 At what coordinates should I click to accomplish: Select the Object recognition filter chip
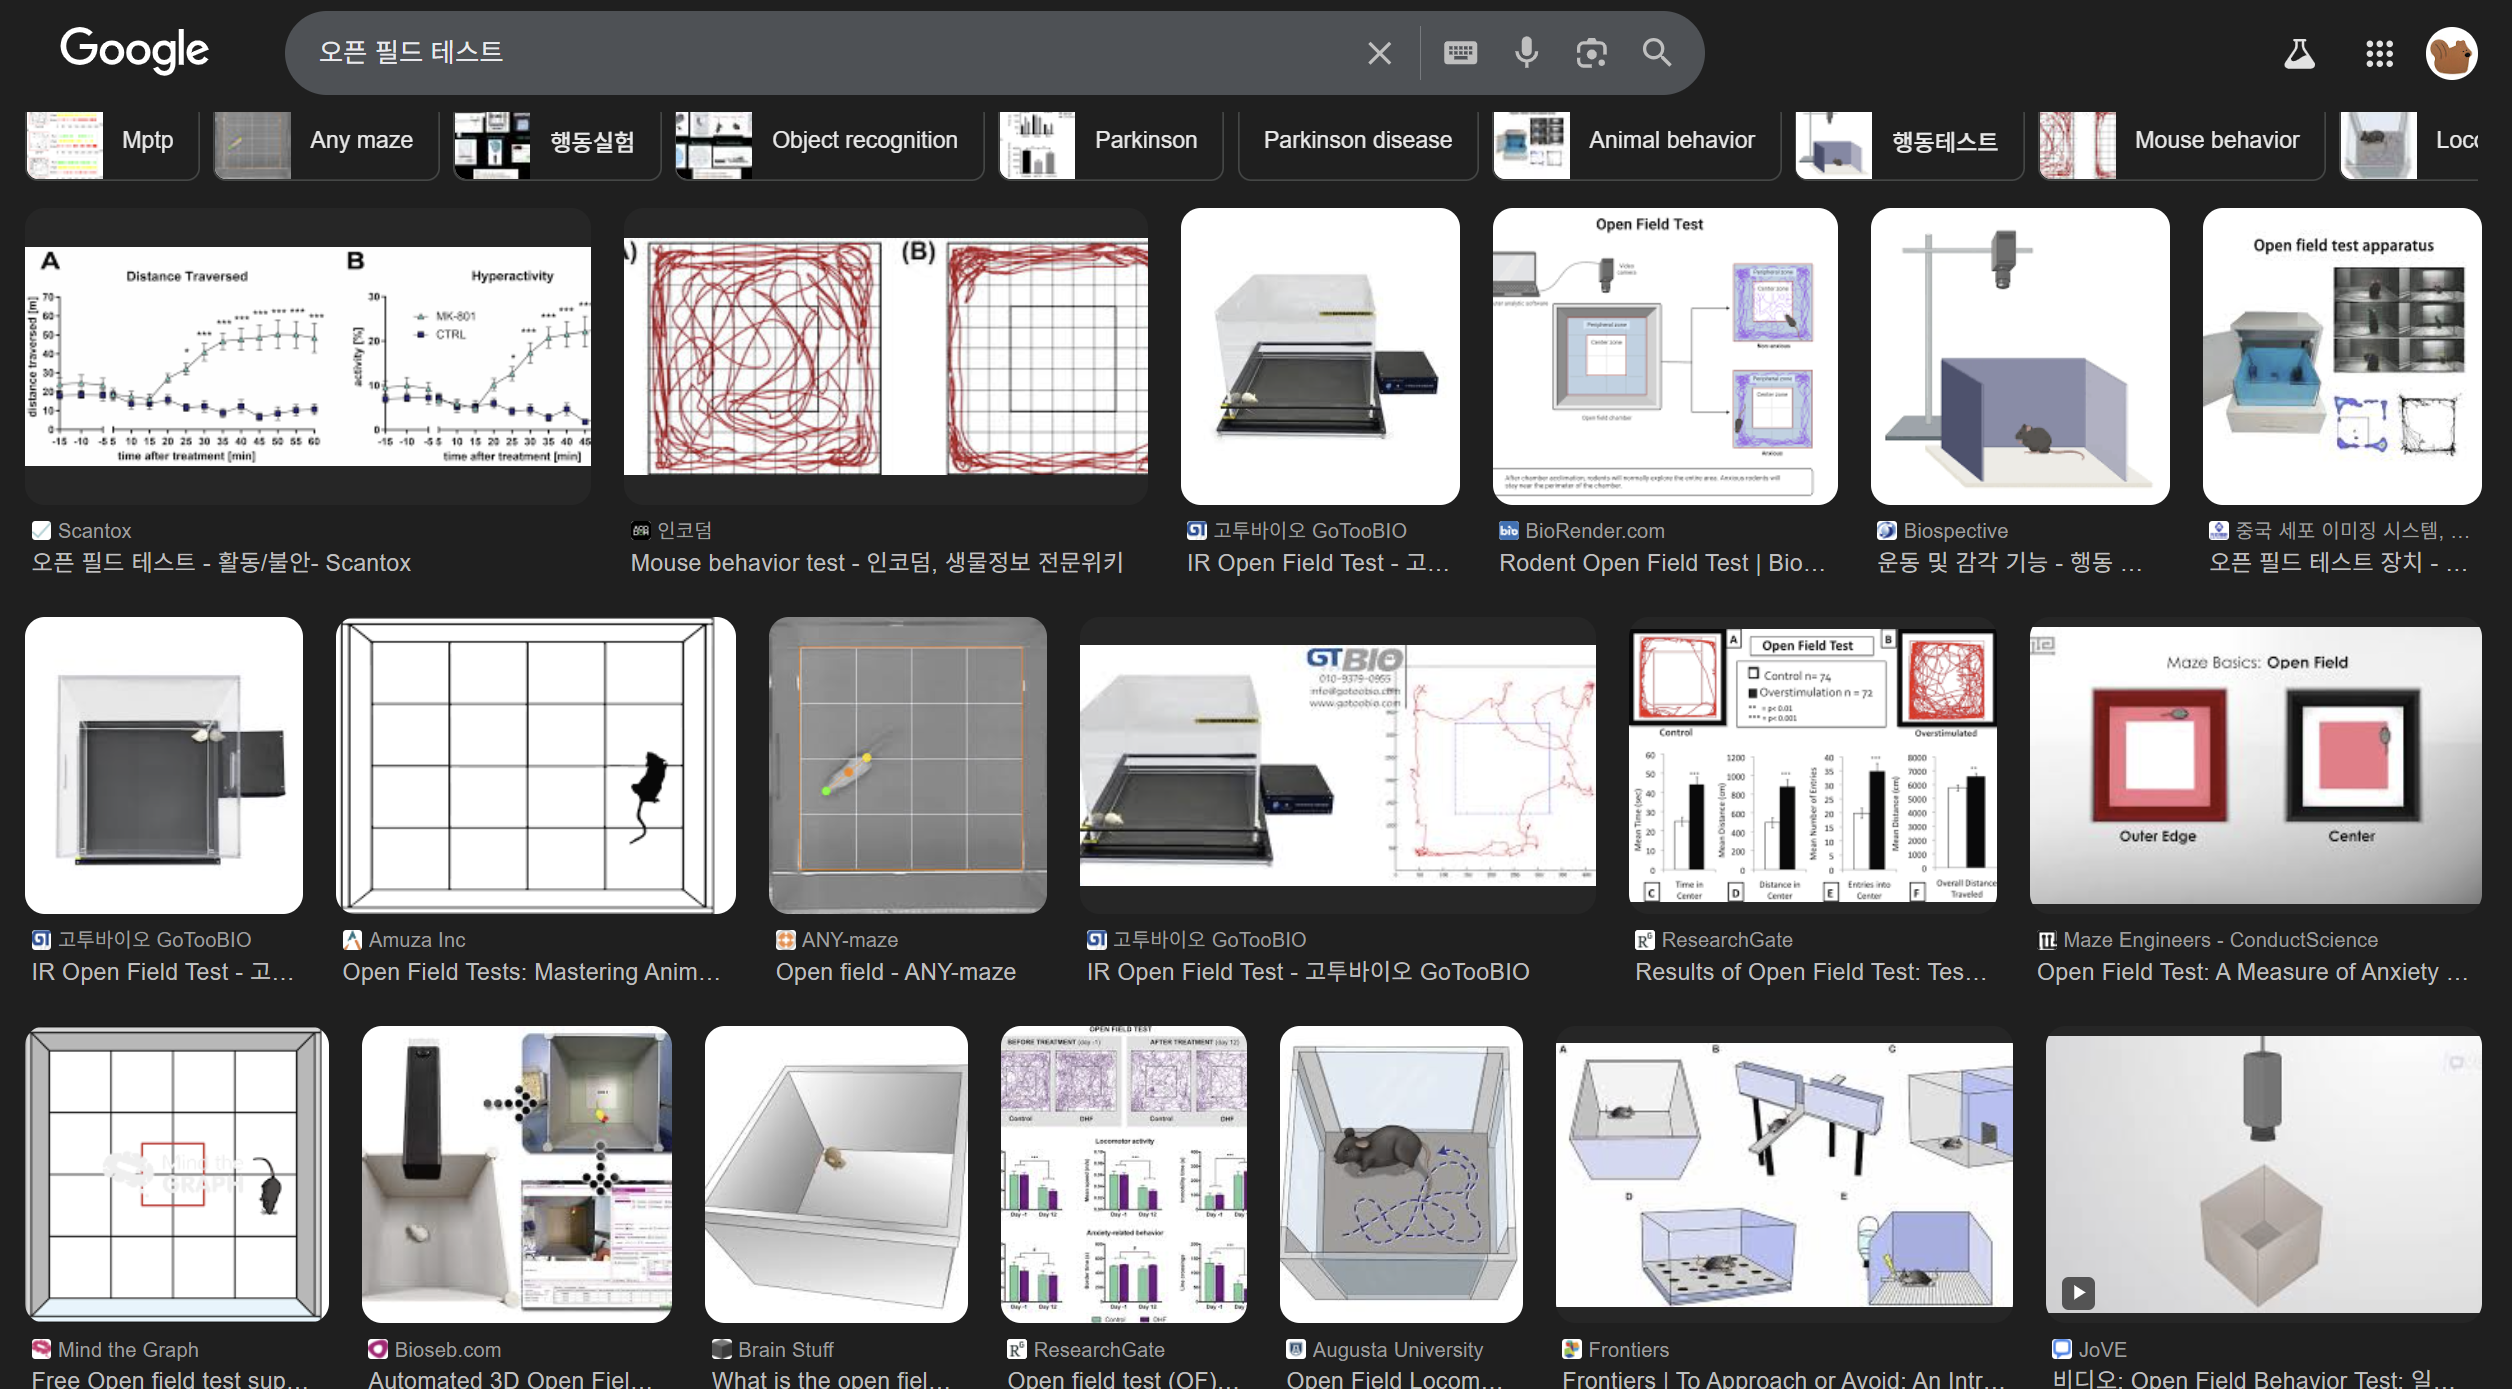click(830, 141)
